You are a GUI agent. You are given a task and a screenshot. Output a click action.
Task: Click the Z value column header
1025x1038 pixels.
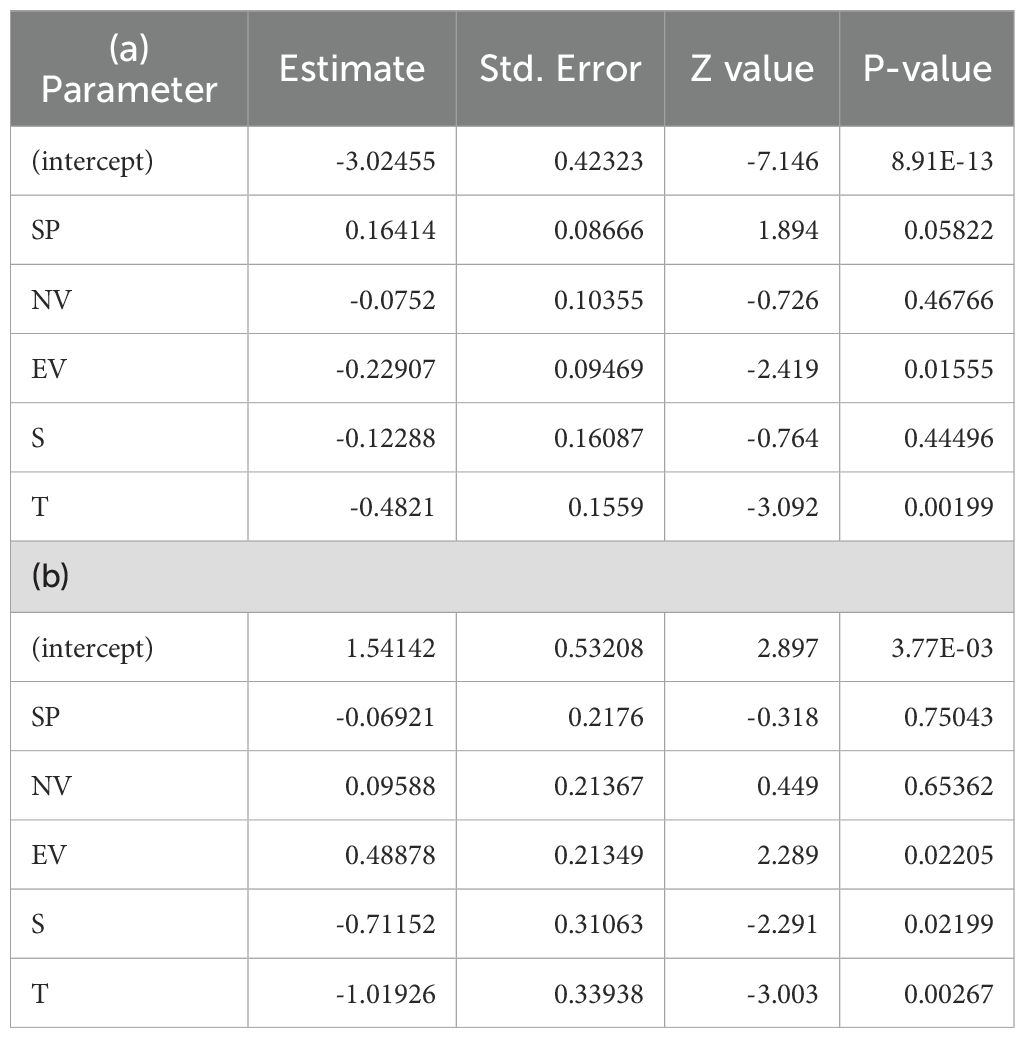pyautogui.click(x=751, y=69)
